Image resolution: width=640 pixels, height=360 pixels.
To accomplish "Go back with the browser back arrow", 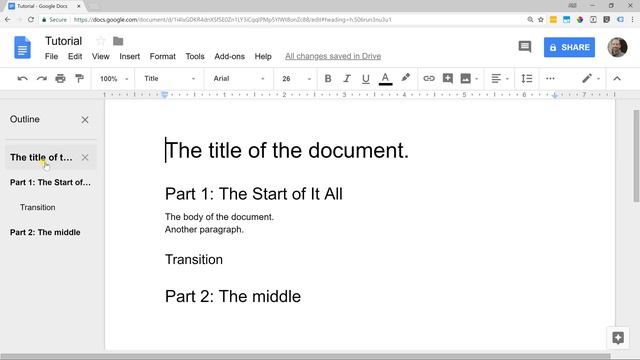I will [x=7, y=20].
